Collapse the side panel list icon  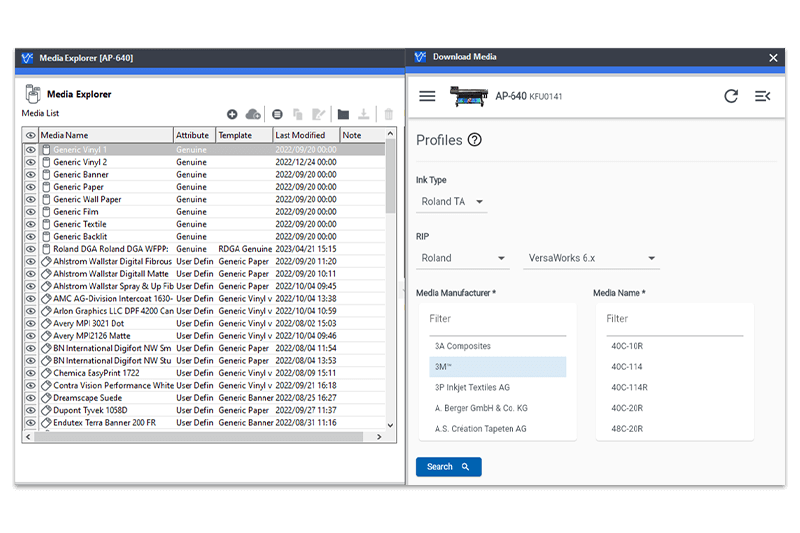(x=763, y=96)
